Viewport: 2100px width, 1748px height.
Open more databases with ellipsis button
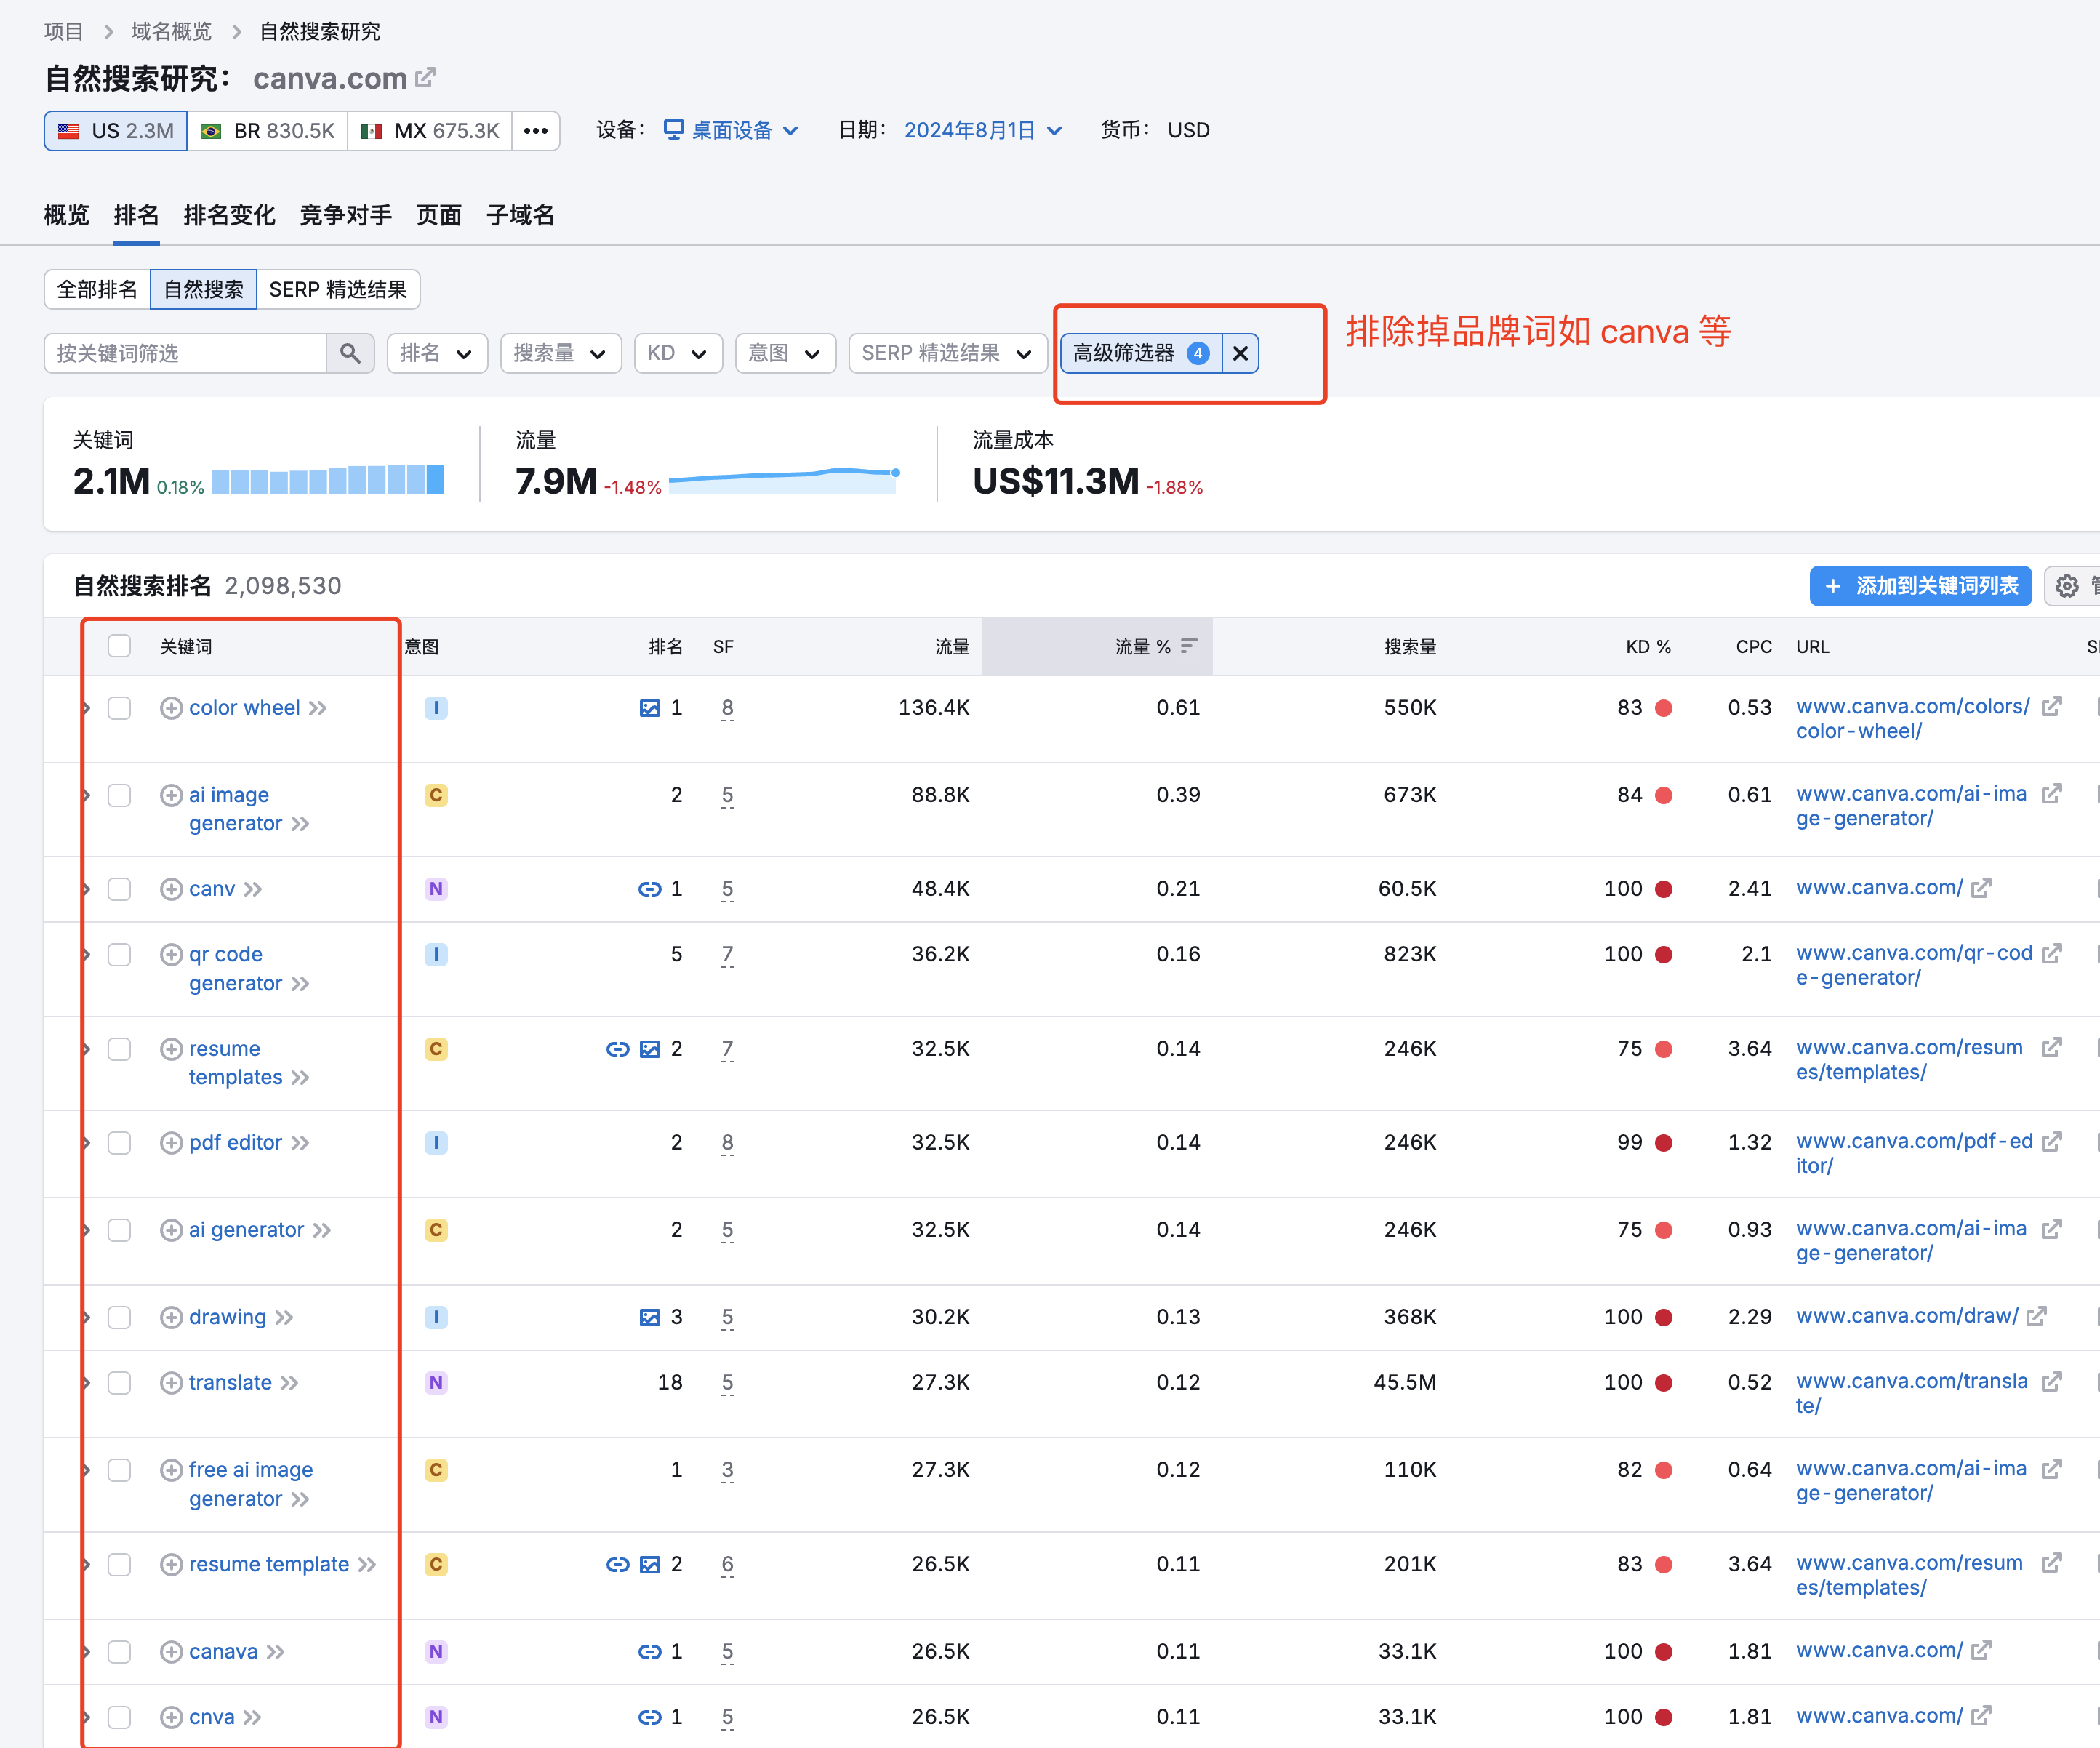pyautogui.click(x=536, y=131)
